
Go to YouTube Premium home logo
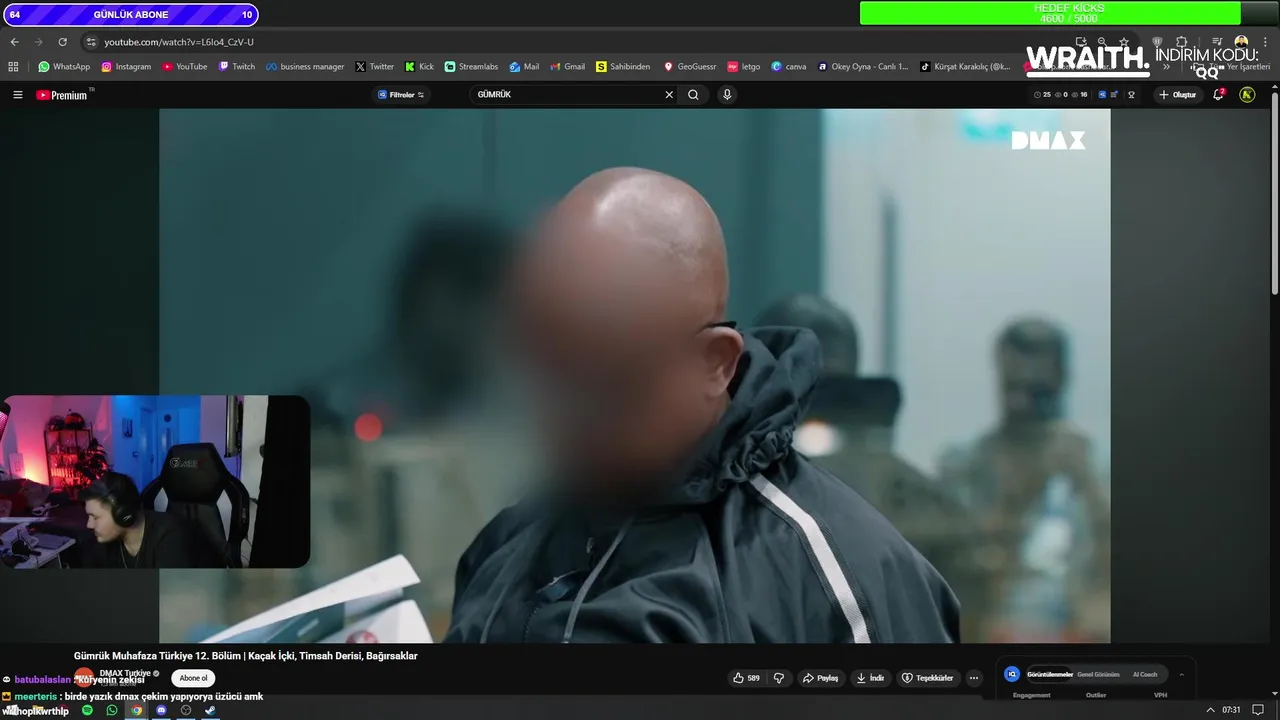point(62,95)
